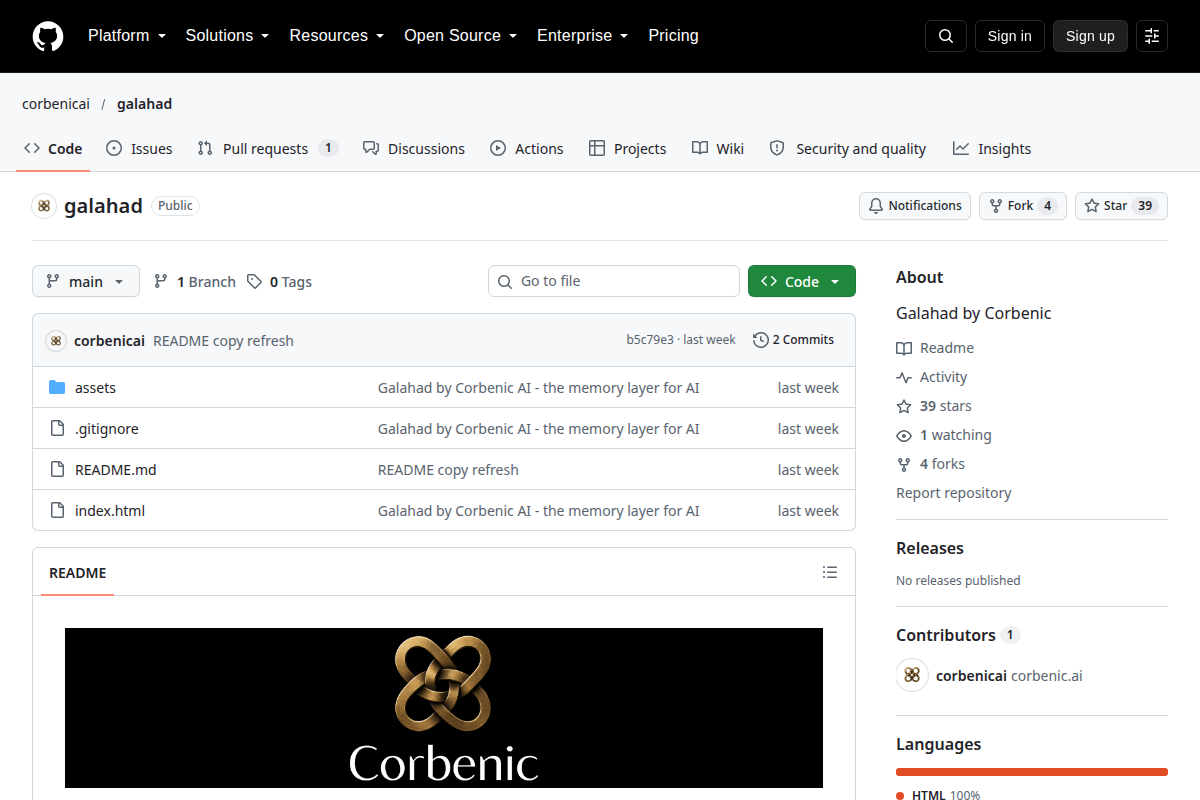
Task: Expand the green Code dropdown
Action: [x=802, y=282]
